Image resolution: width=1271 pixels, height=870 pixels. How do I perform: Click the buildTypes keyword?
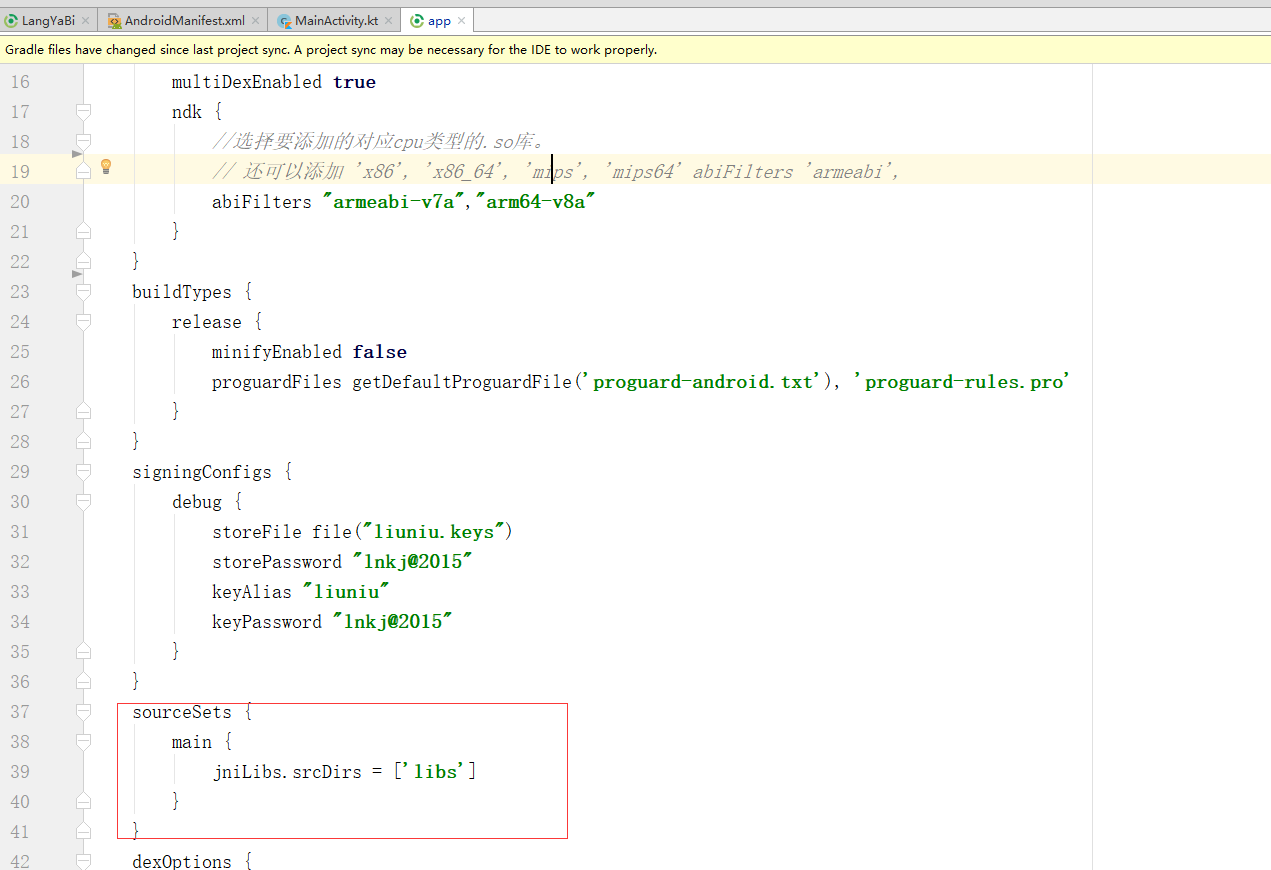tap(182, 292)
